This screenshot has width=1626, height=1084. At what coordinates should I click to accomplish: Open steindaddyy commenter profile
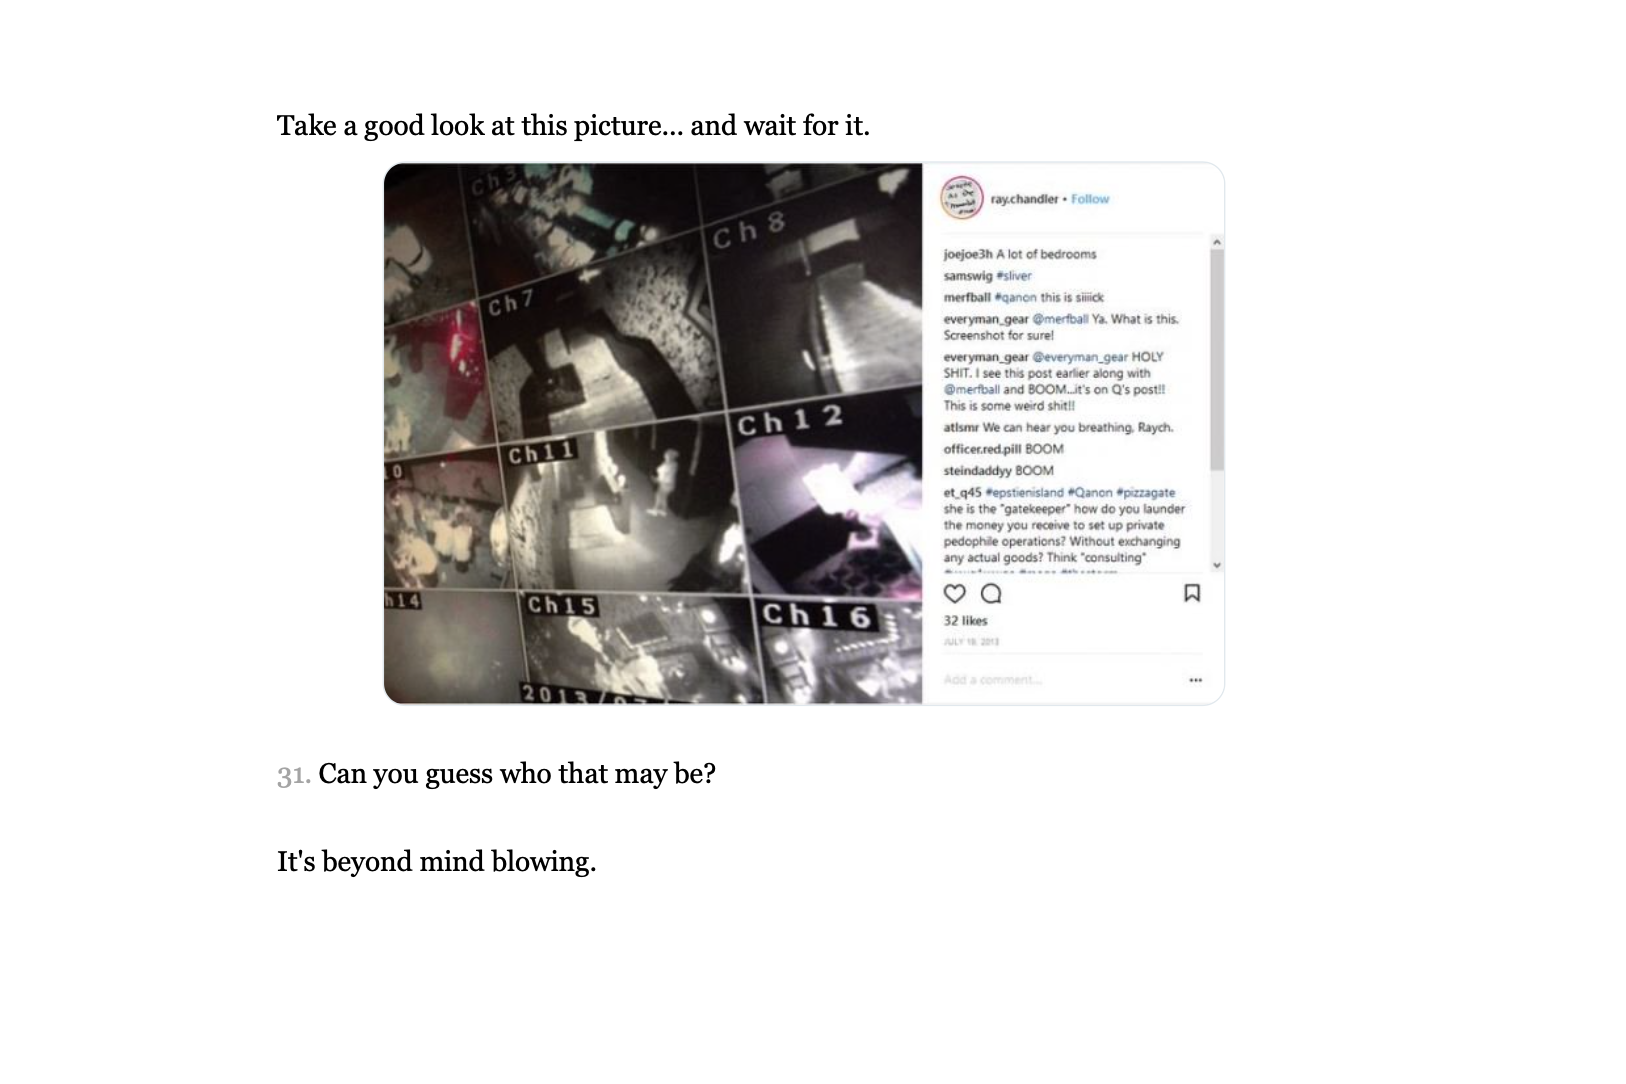[x=977, y=471]
